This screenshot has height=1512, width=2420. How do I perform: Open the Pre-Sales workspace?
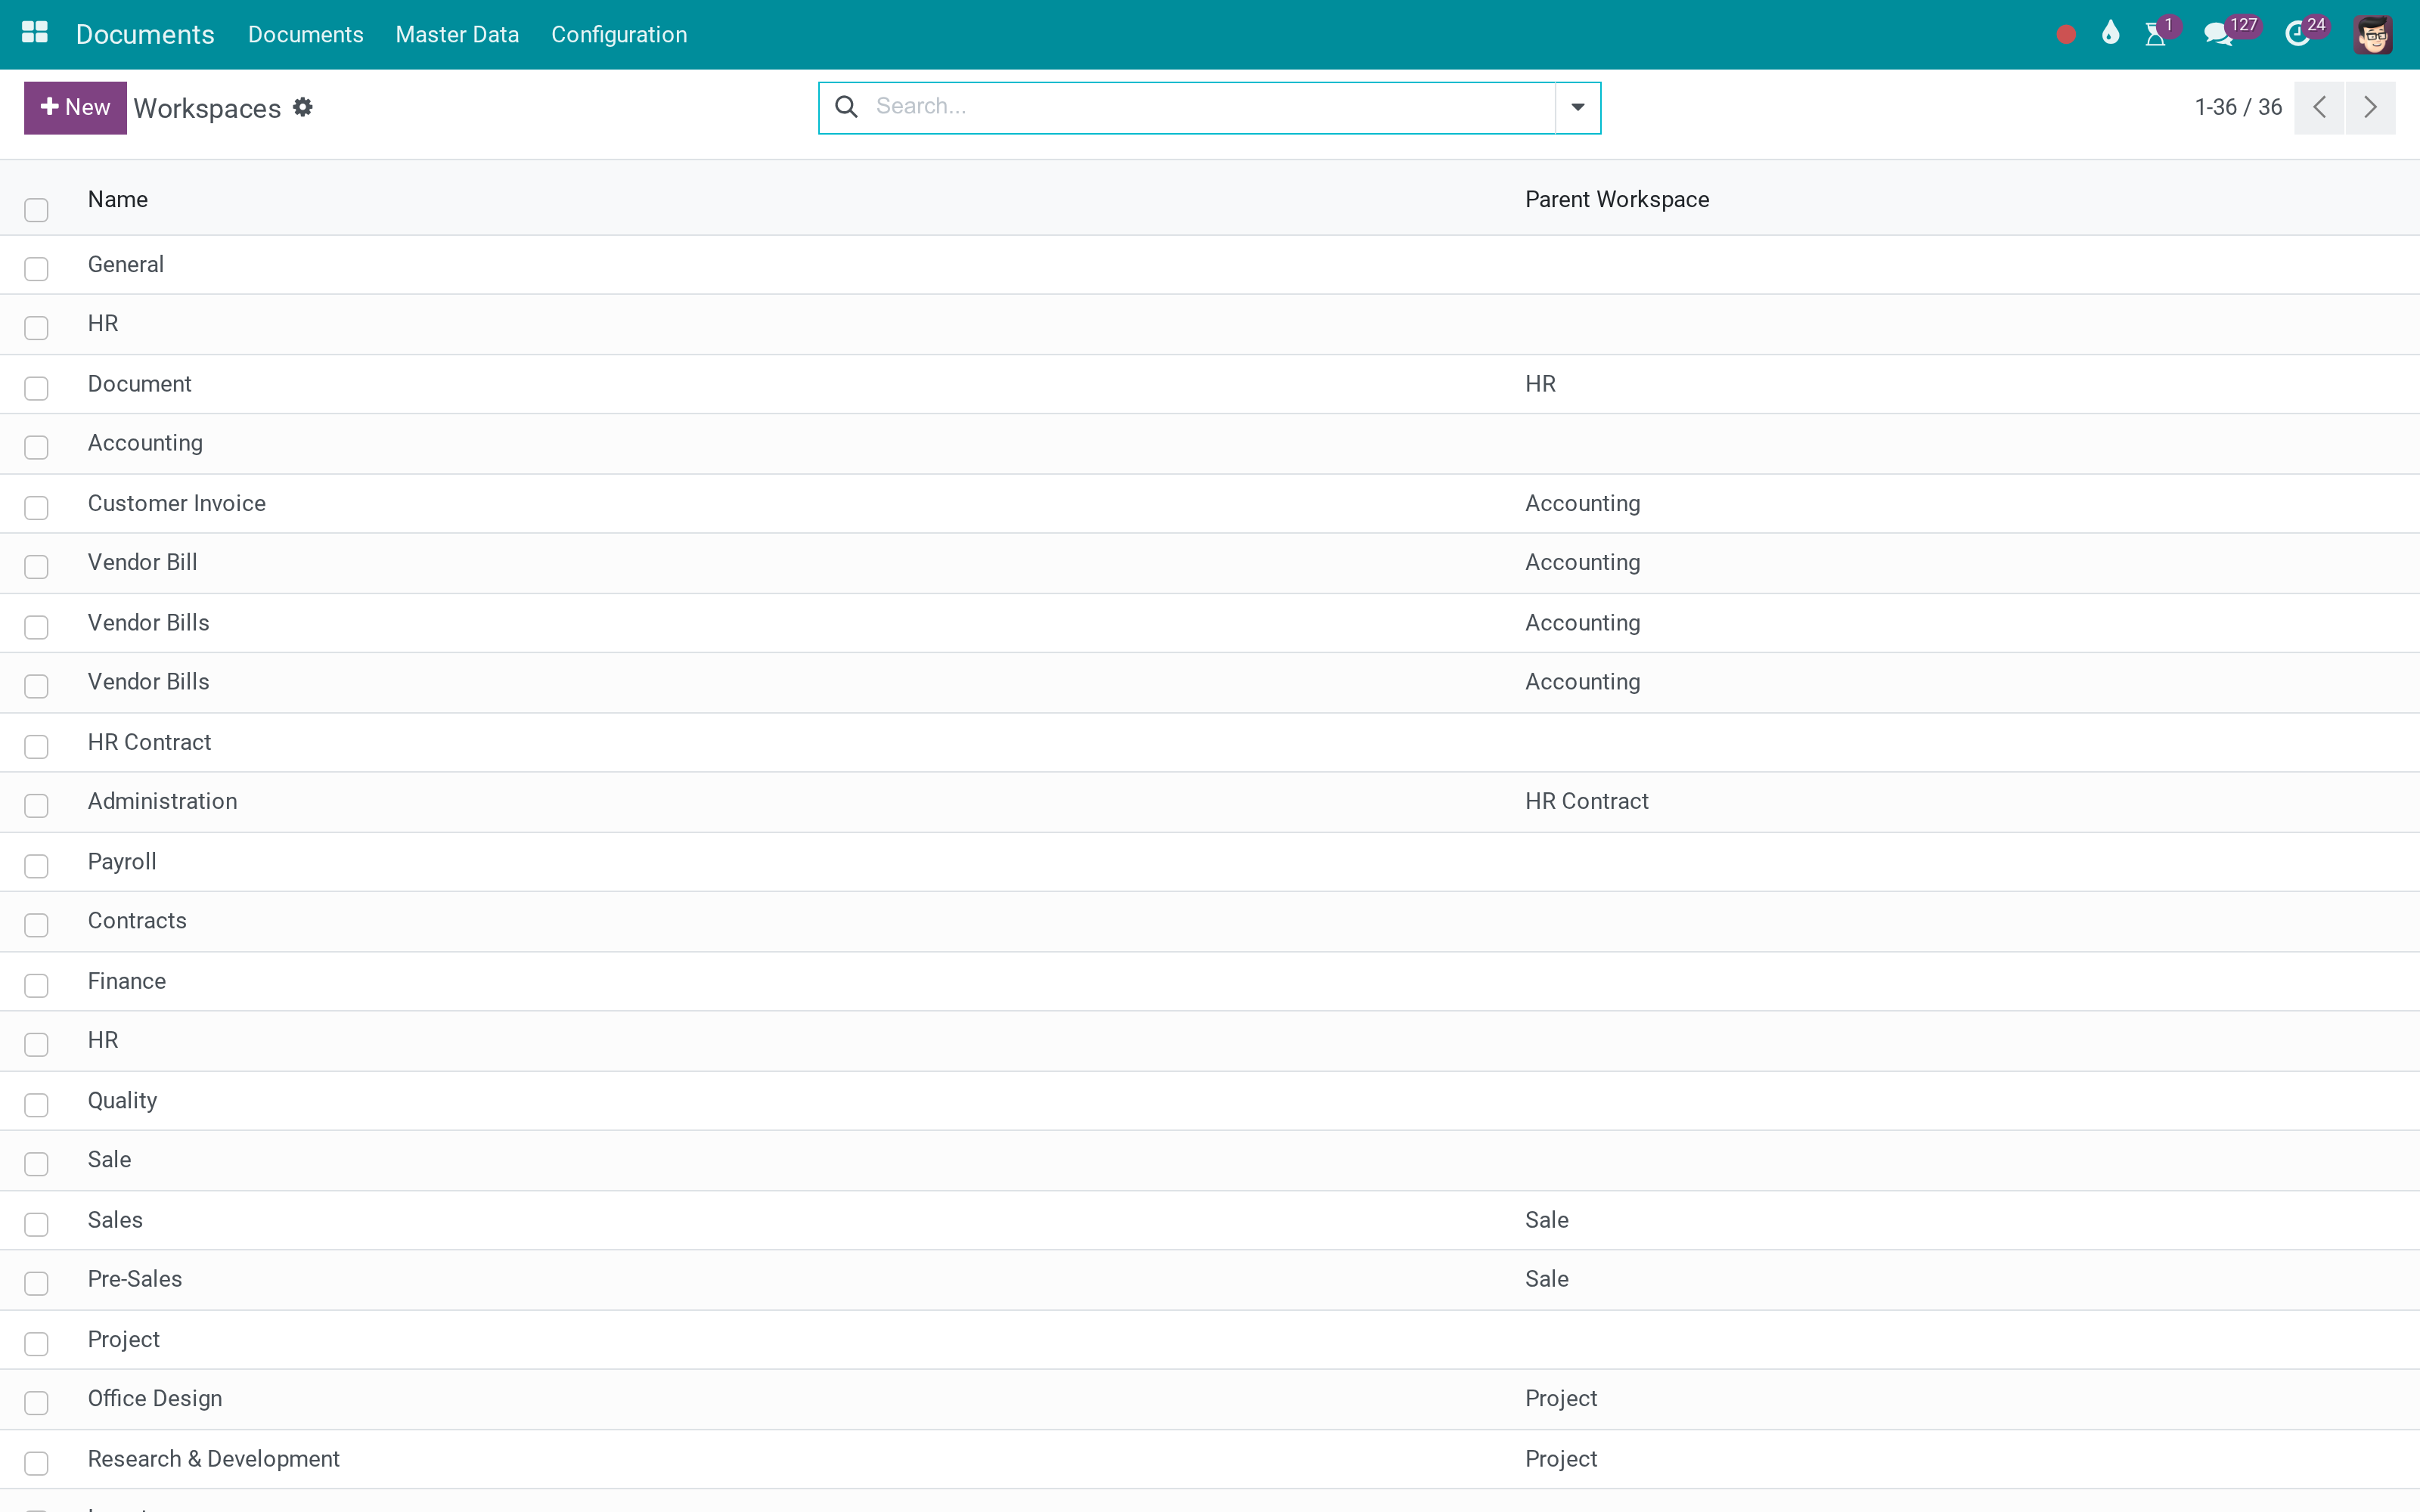point(135,1279)
